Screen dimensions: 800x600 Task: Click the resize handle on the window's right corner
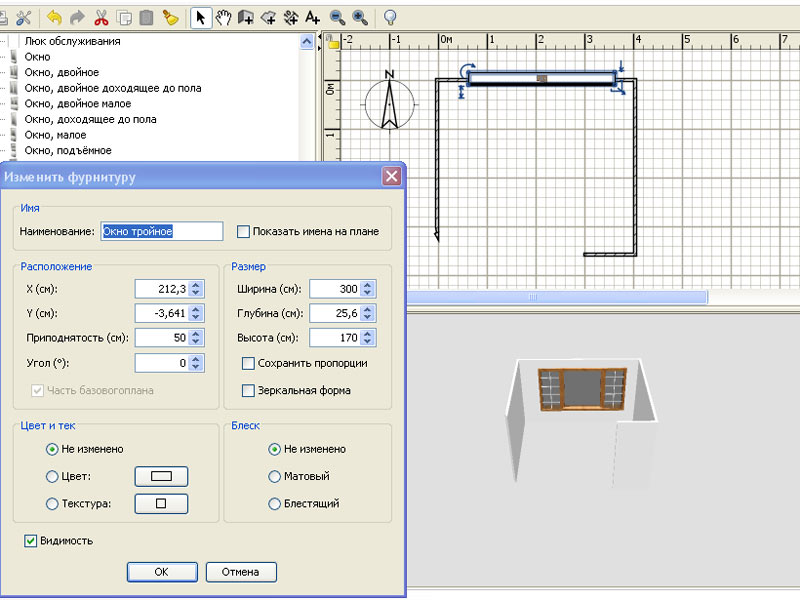coord(618,88)
